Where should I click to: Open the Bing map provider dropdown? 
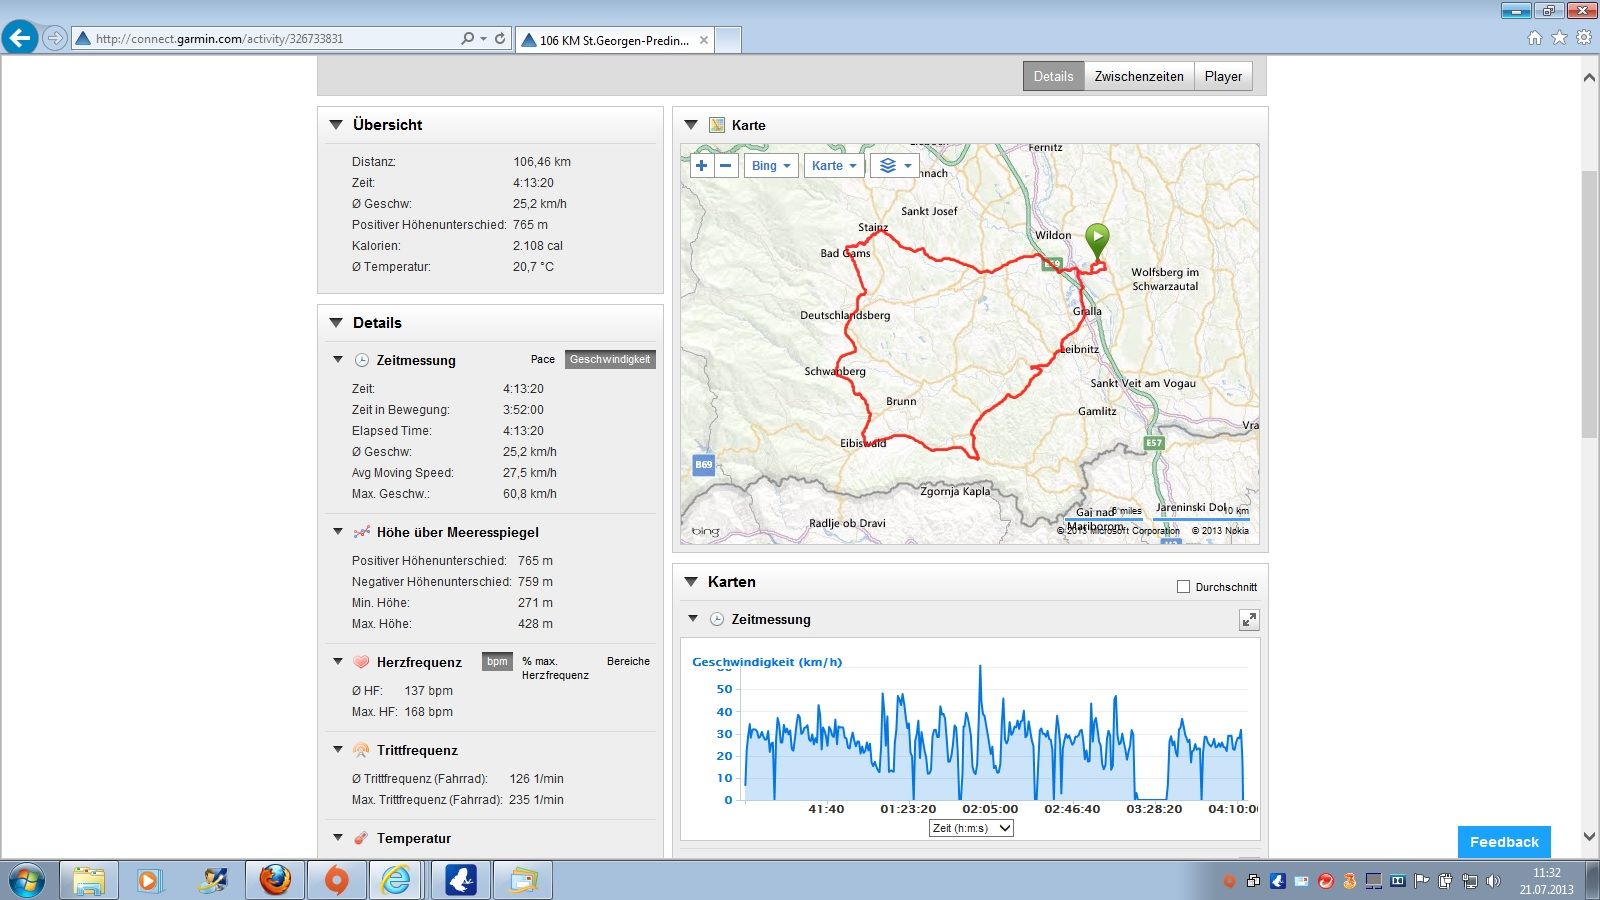coord(771,166)
